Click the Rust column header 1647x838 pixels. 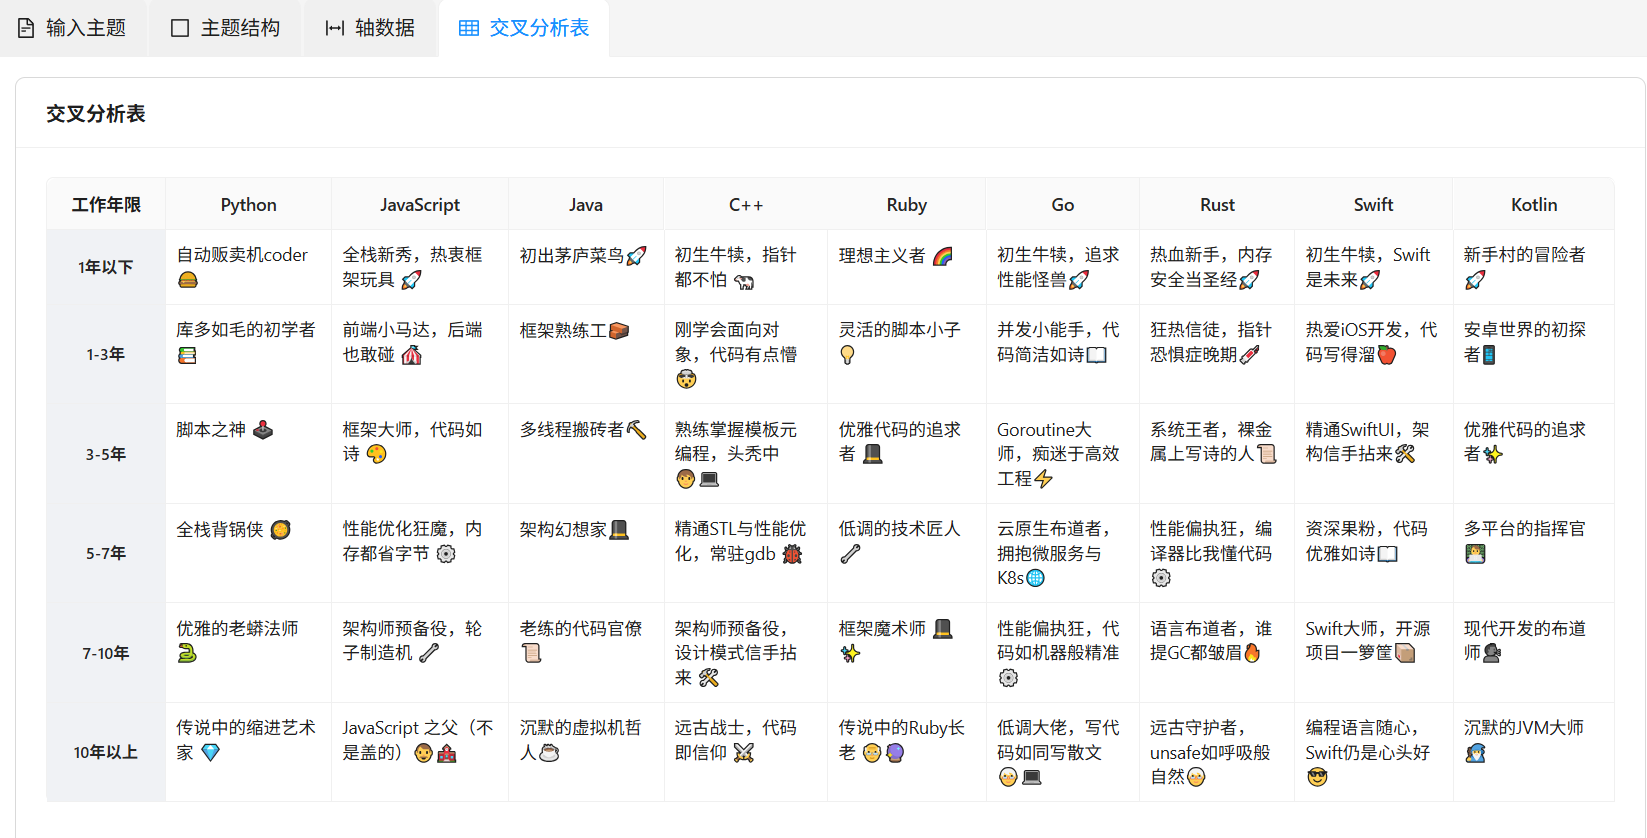pyautogui.click(x=1217, y=205)
